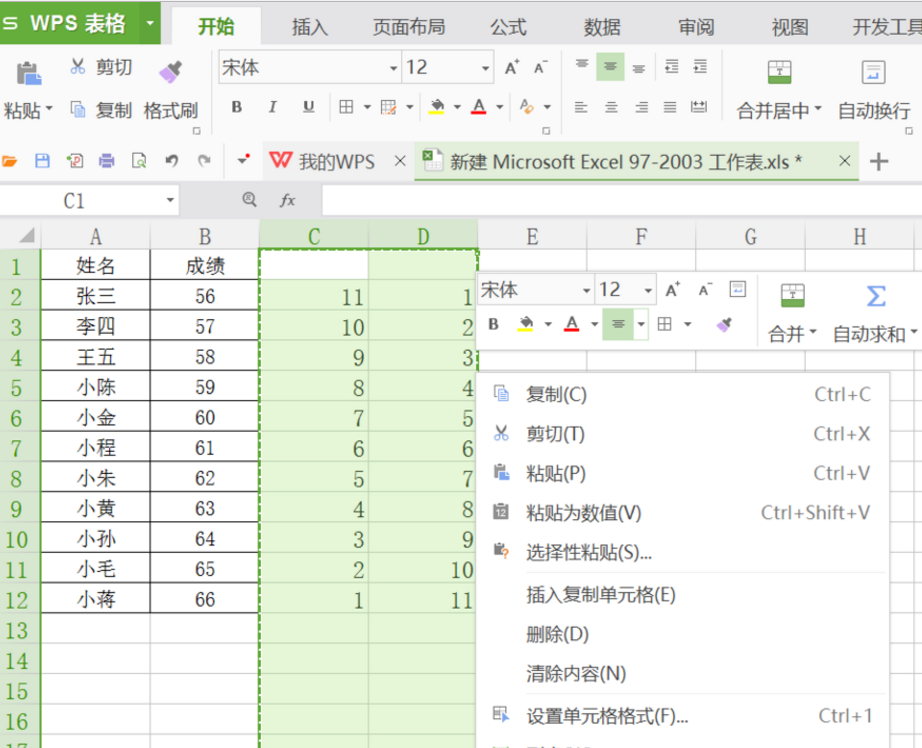
Task: Align text right in ribbon
Action: (641, 107)
